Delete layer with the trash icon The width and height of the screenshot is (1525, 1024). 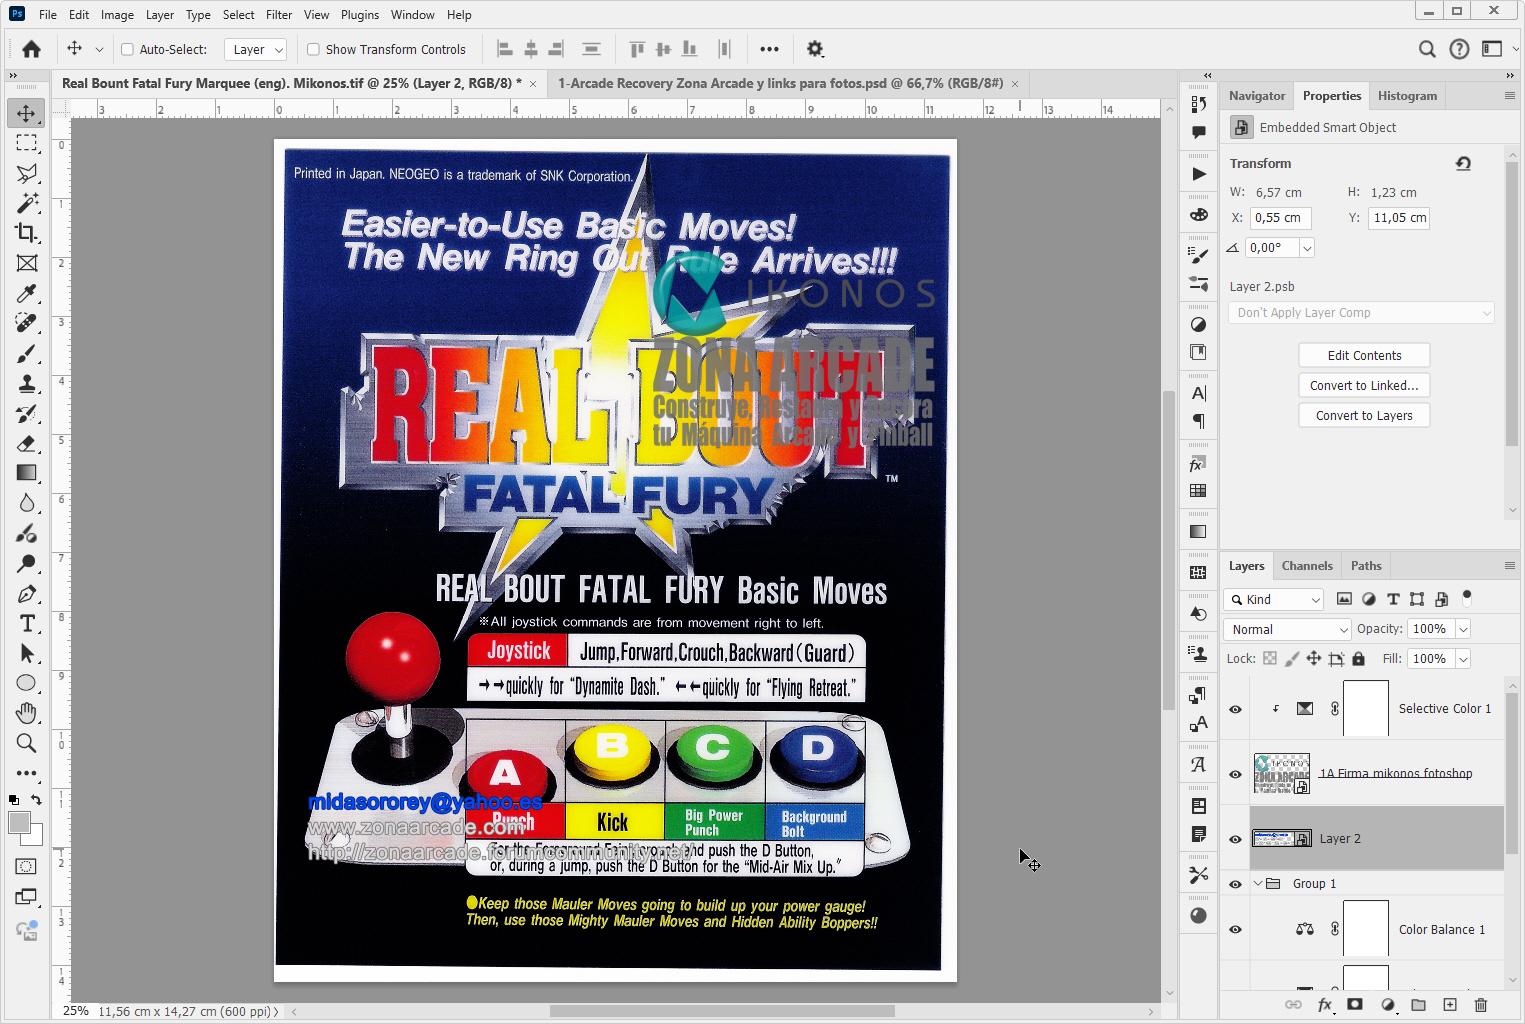point(1481,1005)
